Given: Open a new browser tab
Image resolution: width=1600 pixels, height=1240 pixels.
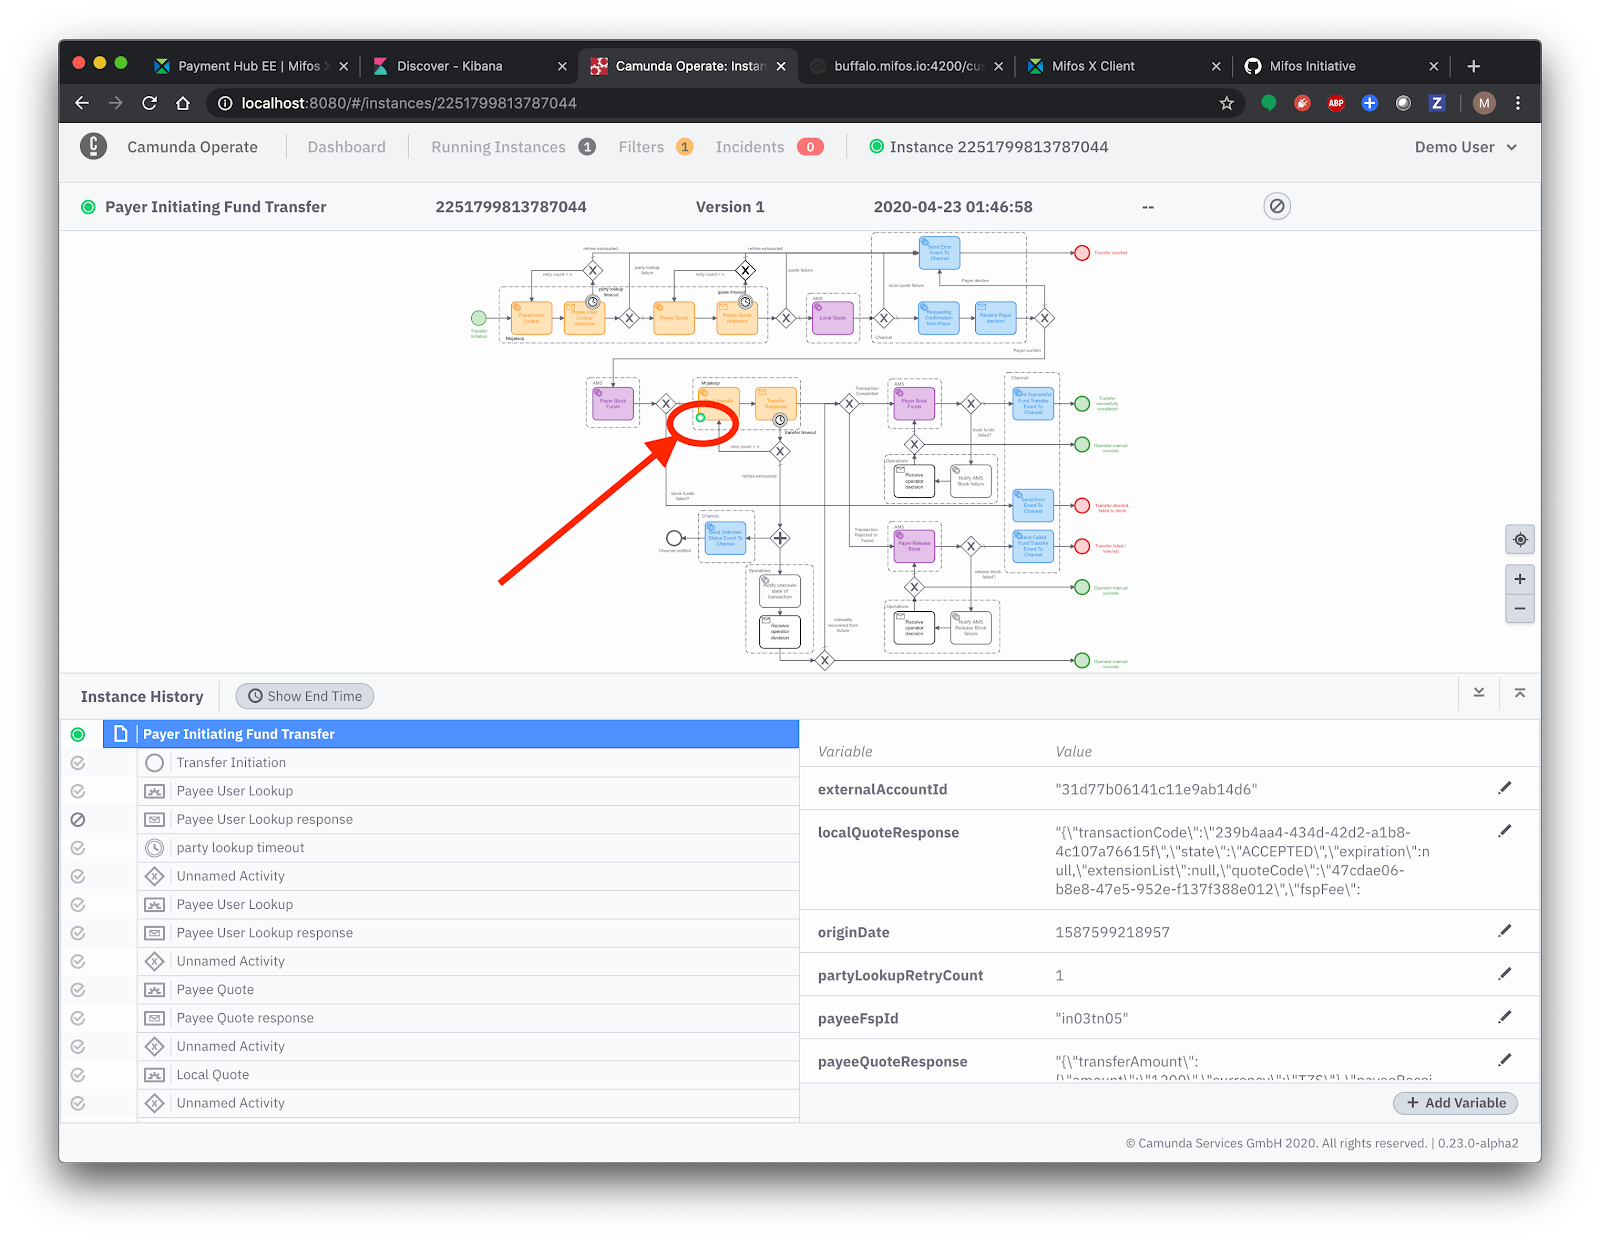Looking at the screenshot, I should point(1473,66).
